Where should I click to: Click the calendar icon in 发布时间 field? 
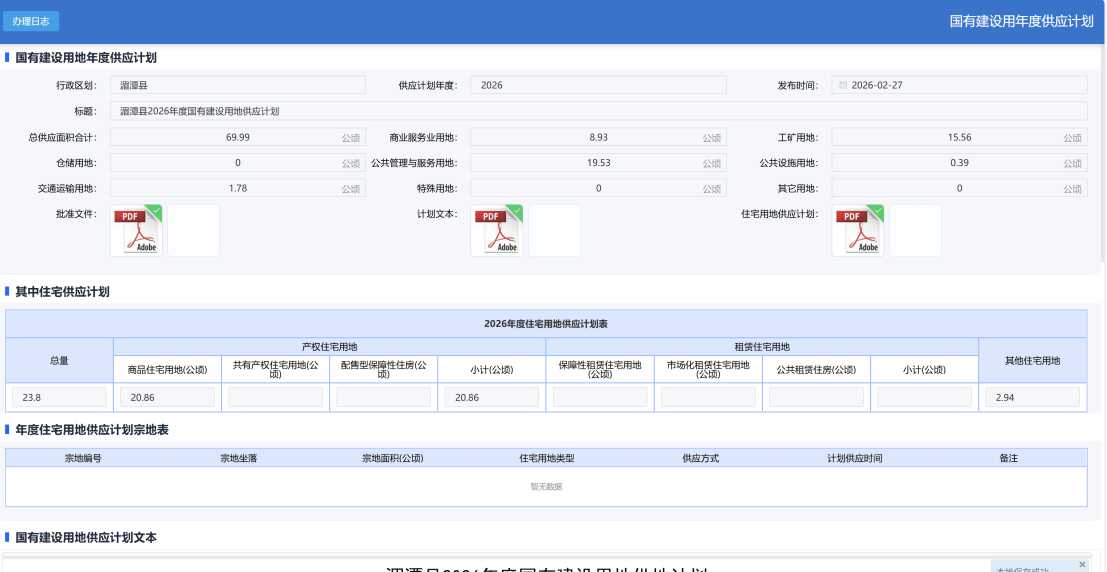[843, 86]
